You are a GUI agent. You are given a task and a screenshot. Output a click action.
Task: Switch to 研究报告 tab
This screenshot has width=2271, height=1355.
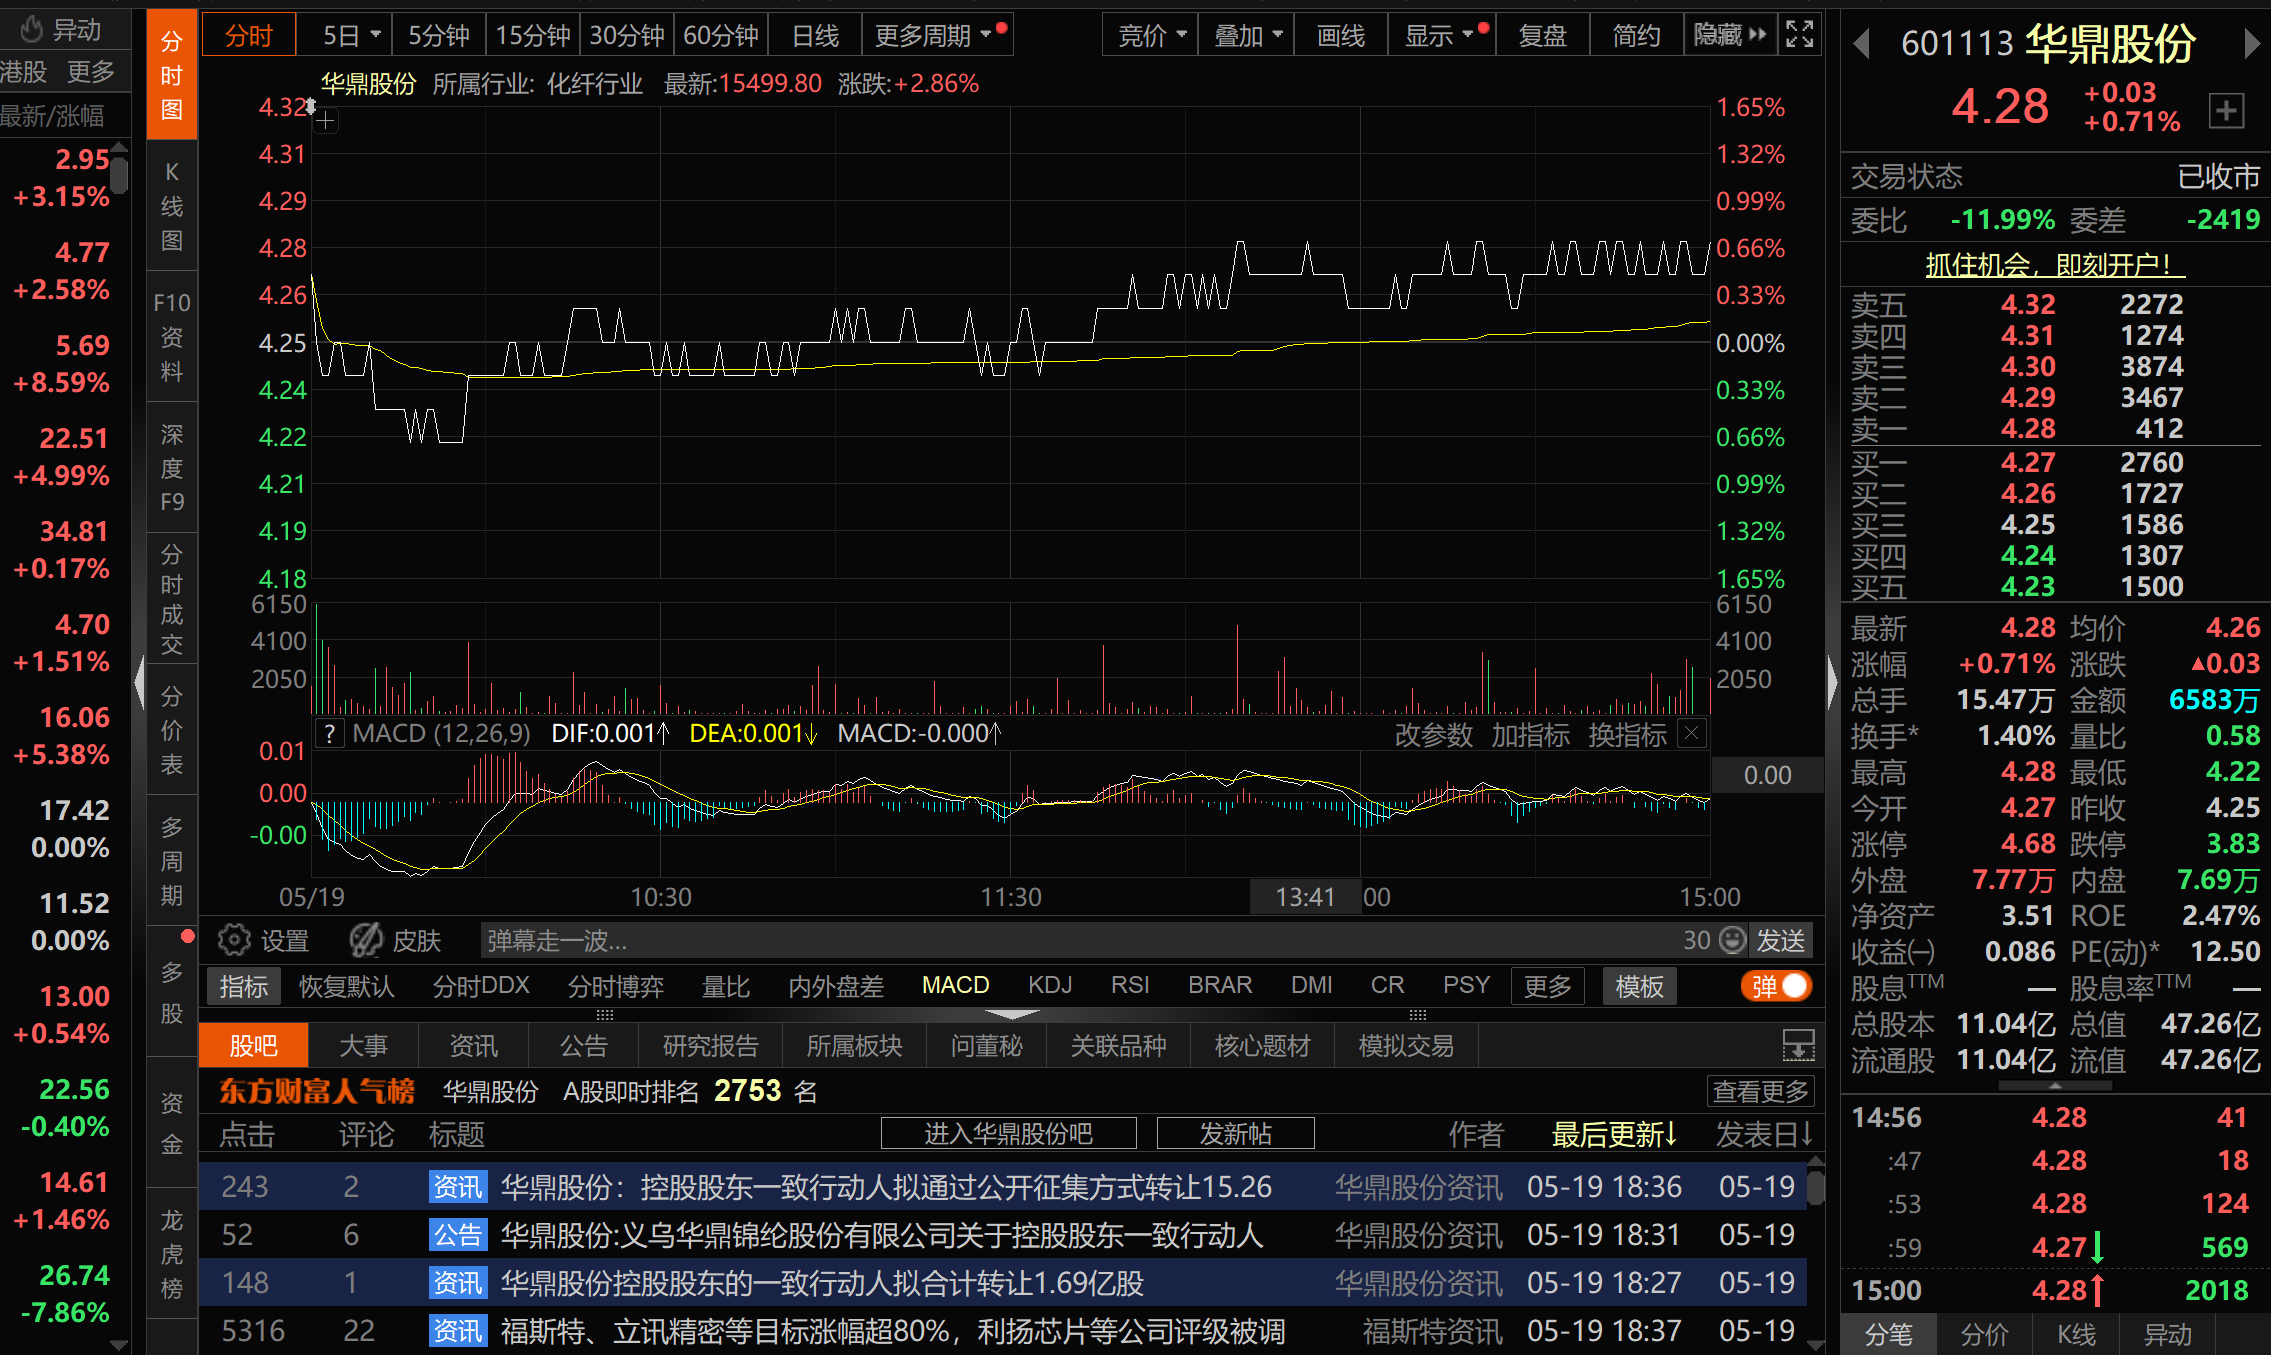(711, 1046)
